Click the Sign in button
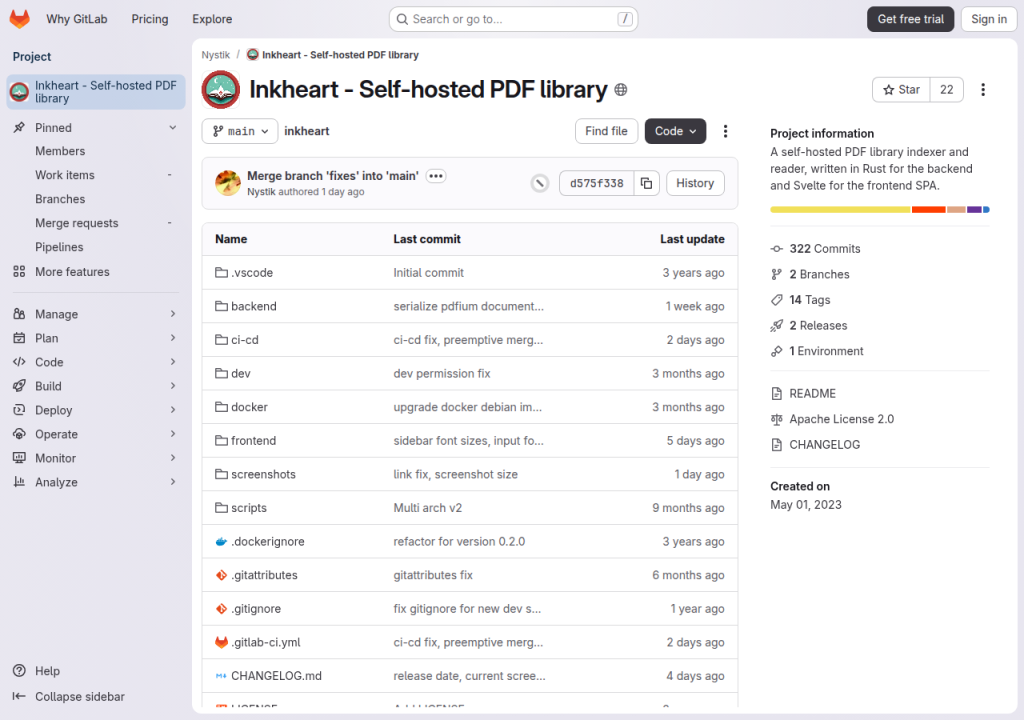The width and height of the screenshot is (1024, 720). [989, 20]
